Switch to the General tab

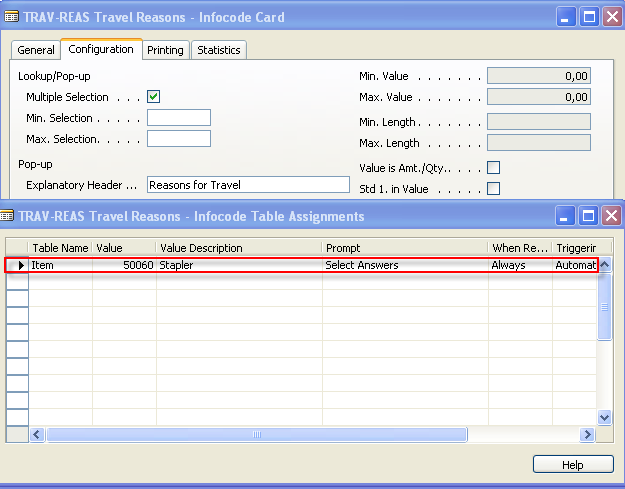pos(36,50)
